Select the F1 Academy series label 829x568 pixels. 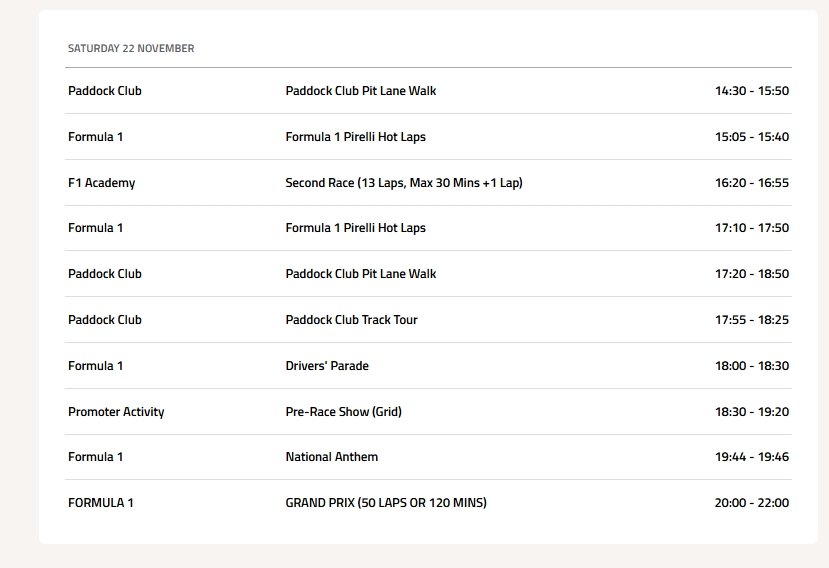(101, 183)
